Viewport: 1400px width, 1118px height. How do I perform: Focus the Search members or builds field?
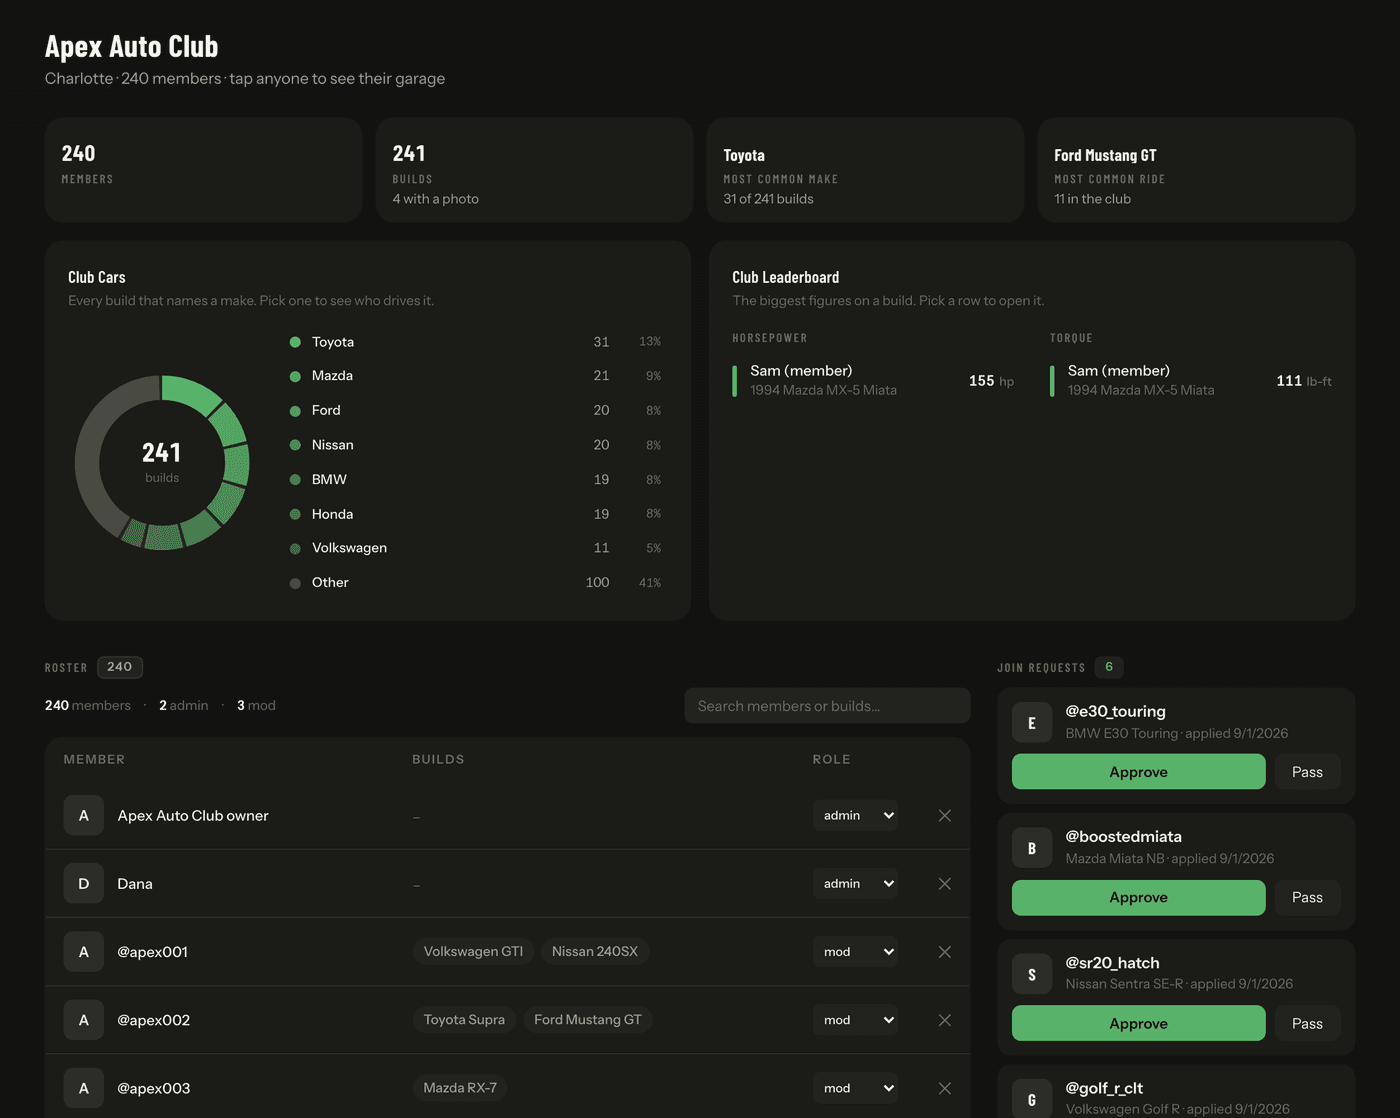827,705
